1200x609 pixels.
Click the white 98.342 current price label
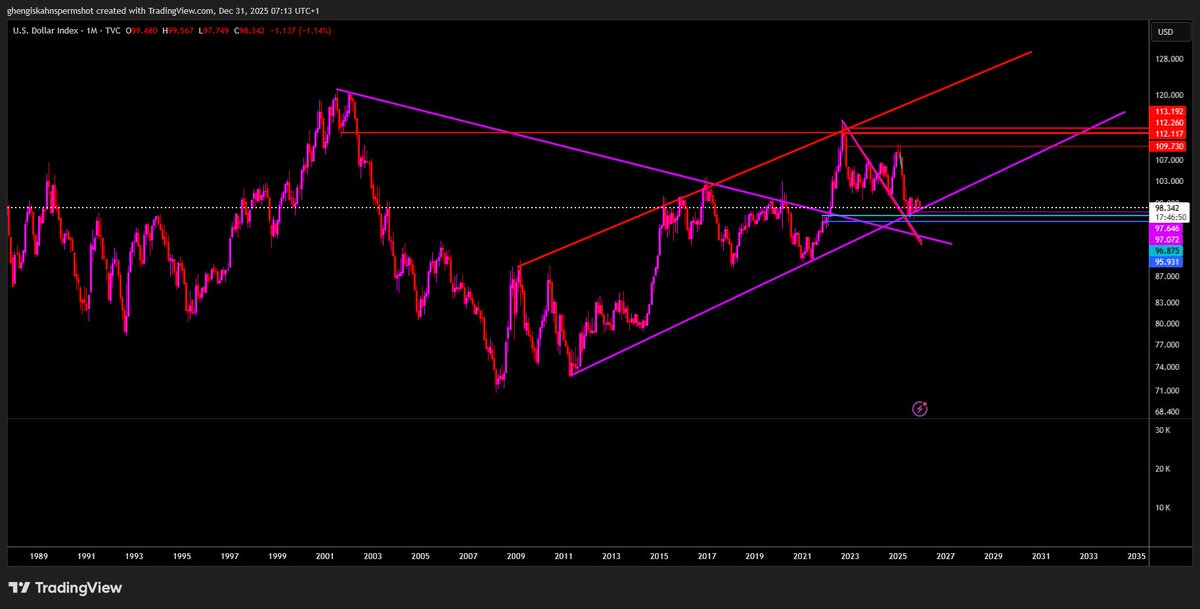(x=1169, y=207)
